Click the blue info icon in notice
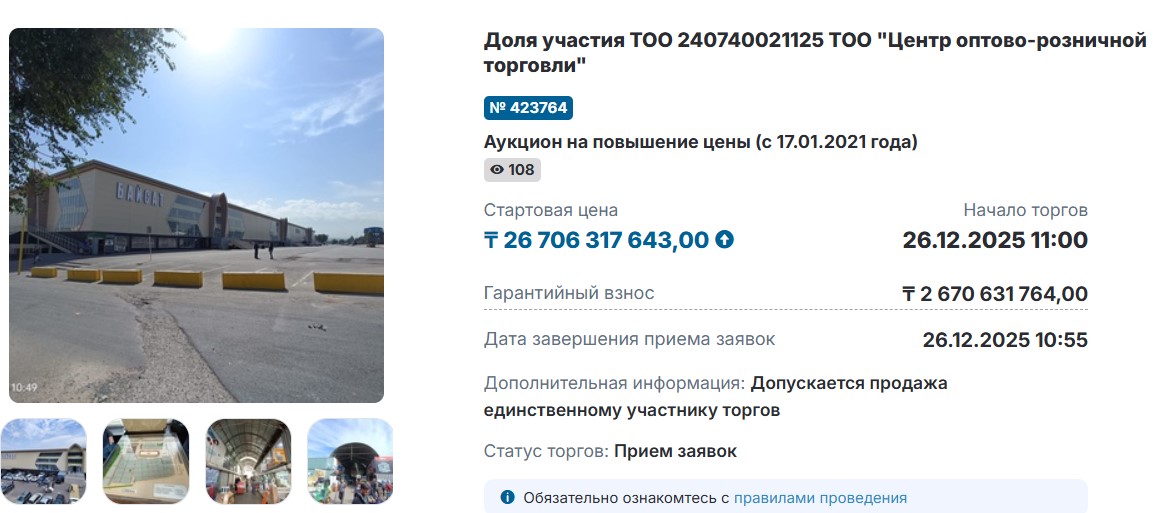Image resolution: width=1153 pixels, height=513 pixels. coord(507,497)
